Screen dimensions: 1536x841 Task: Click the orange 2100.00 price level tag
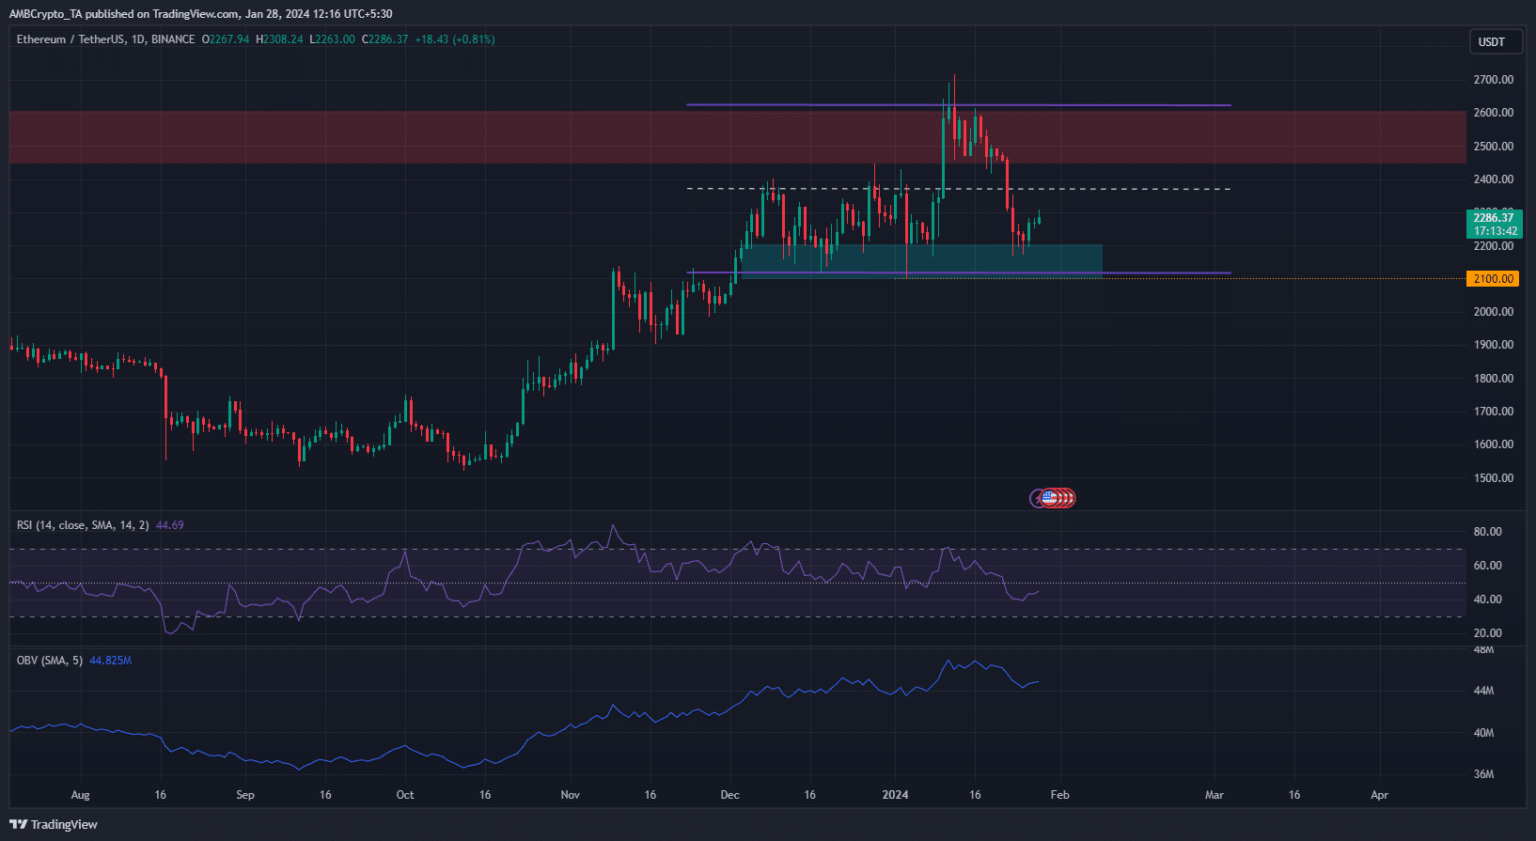pyautogui.click(x=1492, y=279)
